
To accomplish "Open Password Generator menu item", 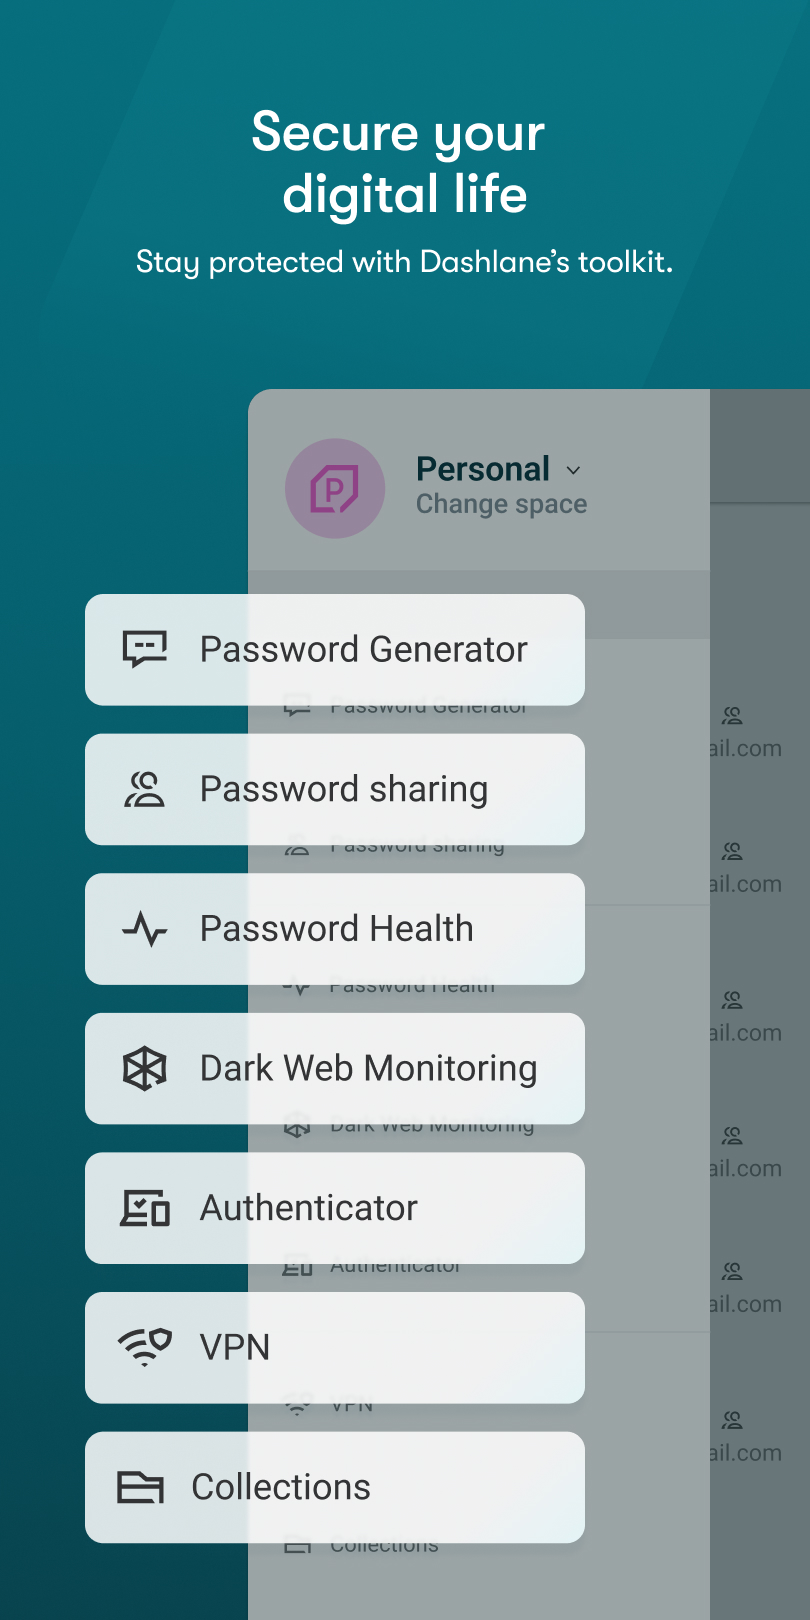I will (x=335, y=650).
